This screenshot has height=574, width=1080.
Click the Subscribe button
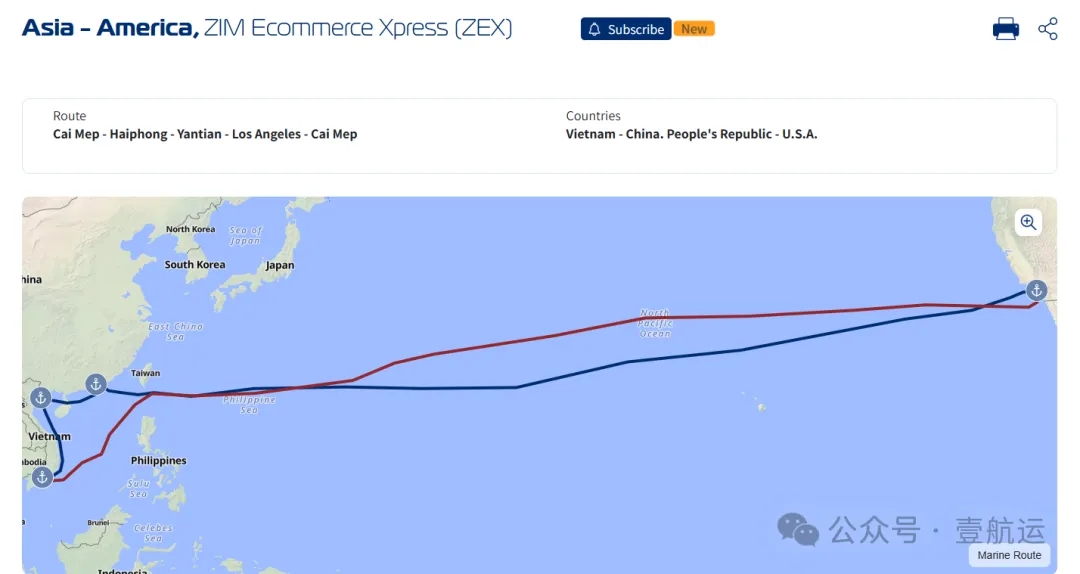point(626,29)
